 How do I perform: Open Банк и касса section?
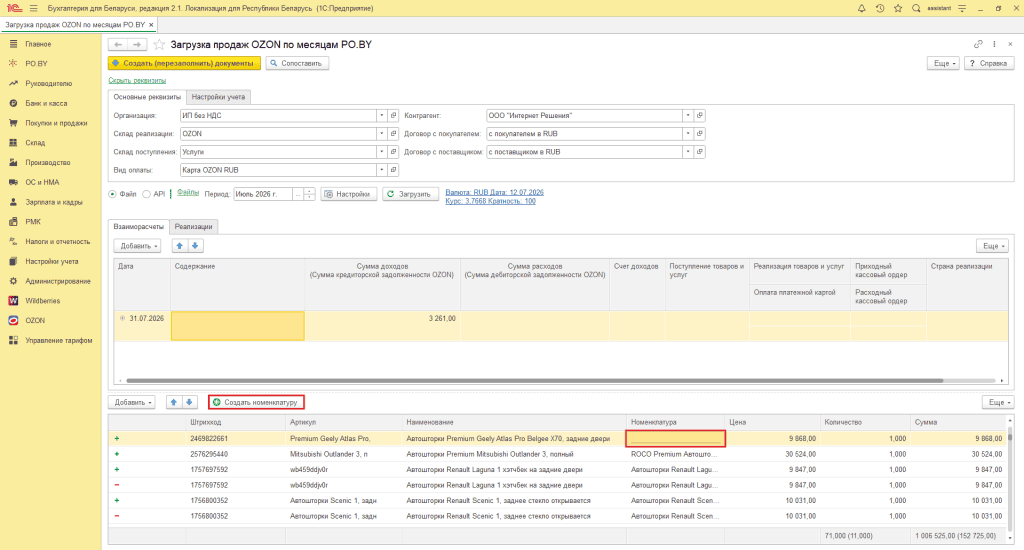[x=46, y=103]
